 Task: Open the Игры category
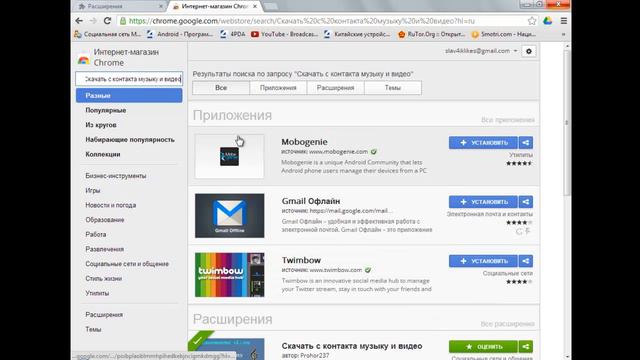click(93, 191)
